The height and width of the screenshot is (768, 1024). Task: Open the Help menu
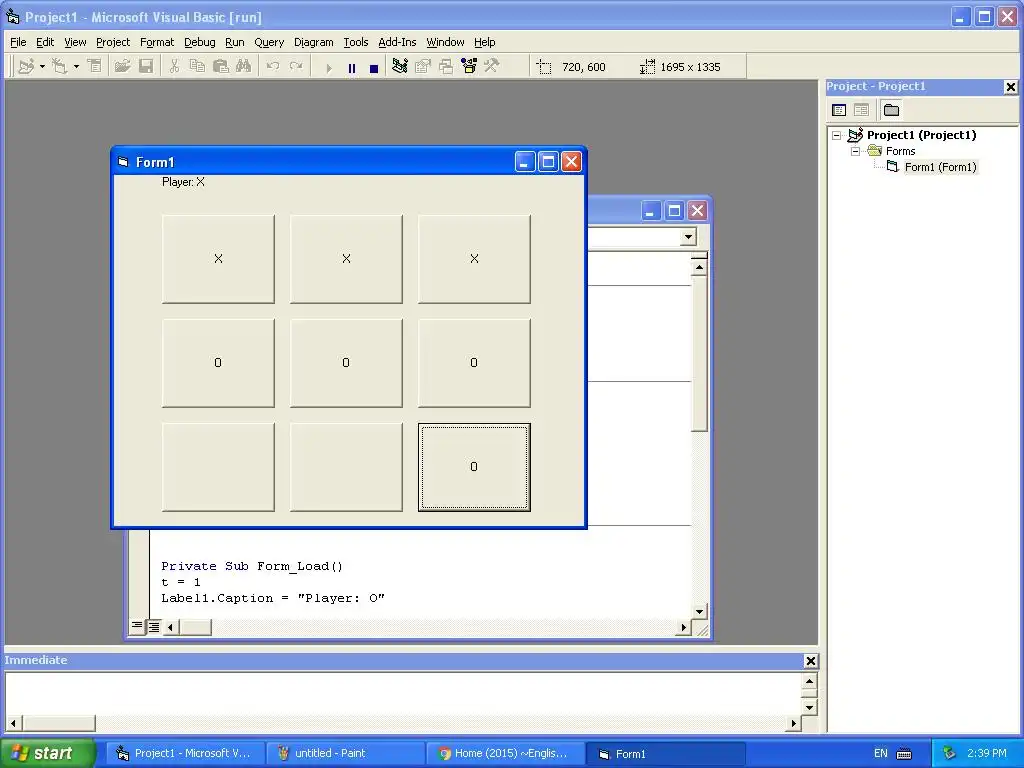pos(485,42)
